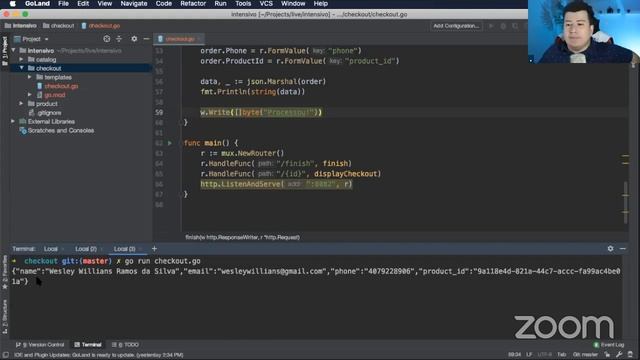Select templates folder in tree
640x360 pixels.
pyautogui.click(x=58, y=77)
